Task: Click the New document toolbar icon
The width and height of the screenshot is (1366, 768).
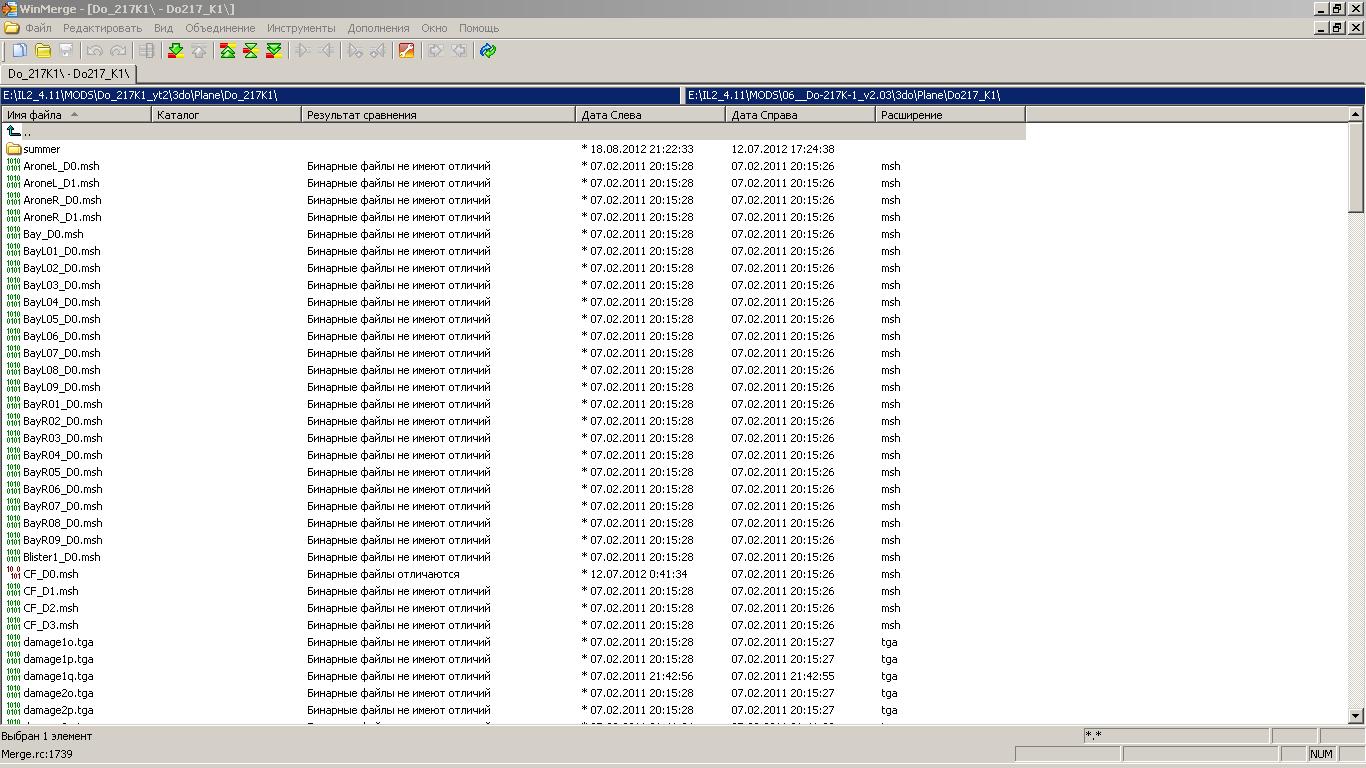Action: (20, 51)
